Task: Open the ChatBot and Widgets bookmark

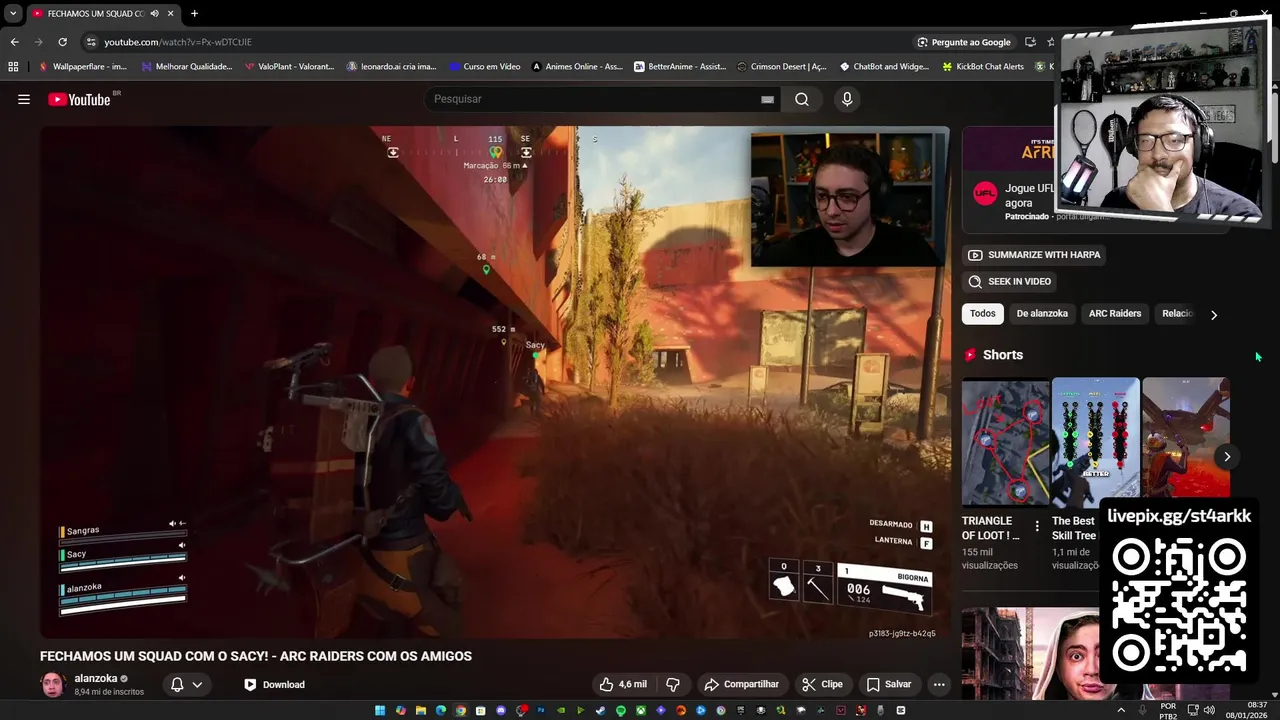Action: [884, 66]
